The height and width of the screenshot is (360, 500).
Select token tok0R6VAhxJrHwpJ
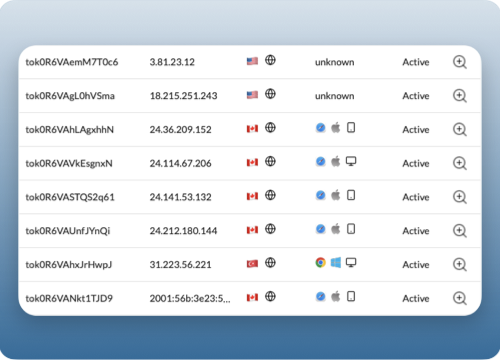pos(69,265)
